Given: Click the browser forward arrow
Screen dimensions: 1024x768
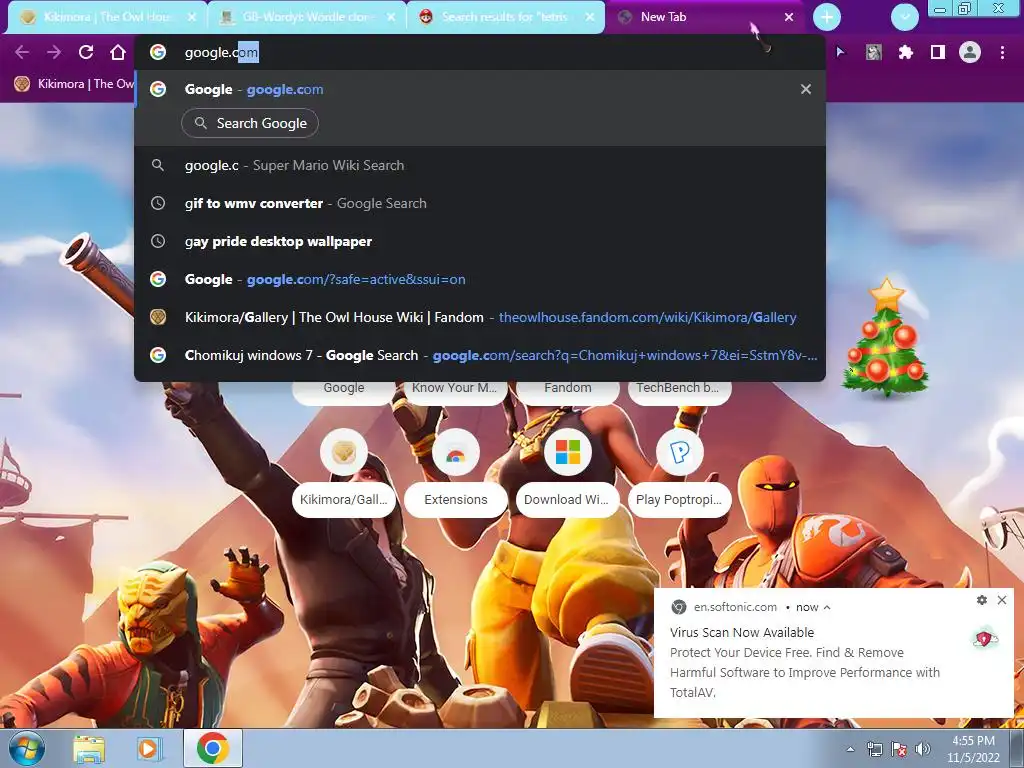Looking at the screenshot, I should (54, 52).
